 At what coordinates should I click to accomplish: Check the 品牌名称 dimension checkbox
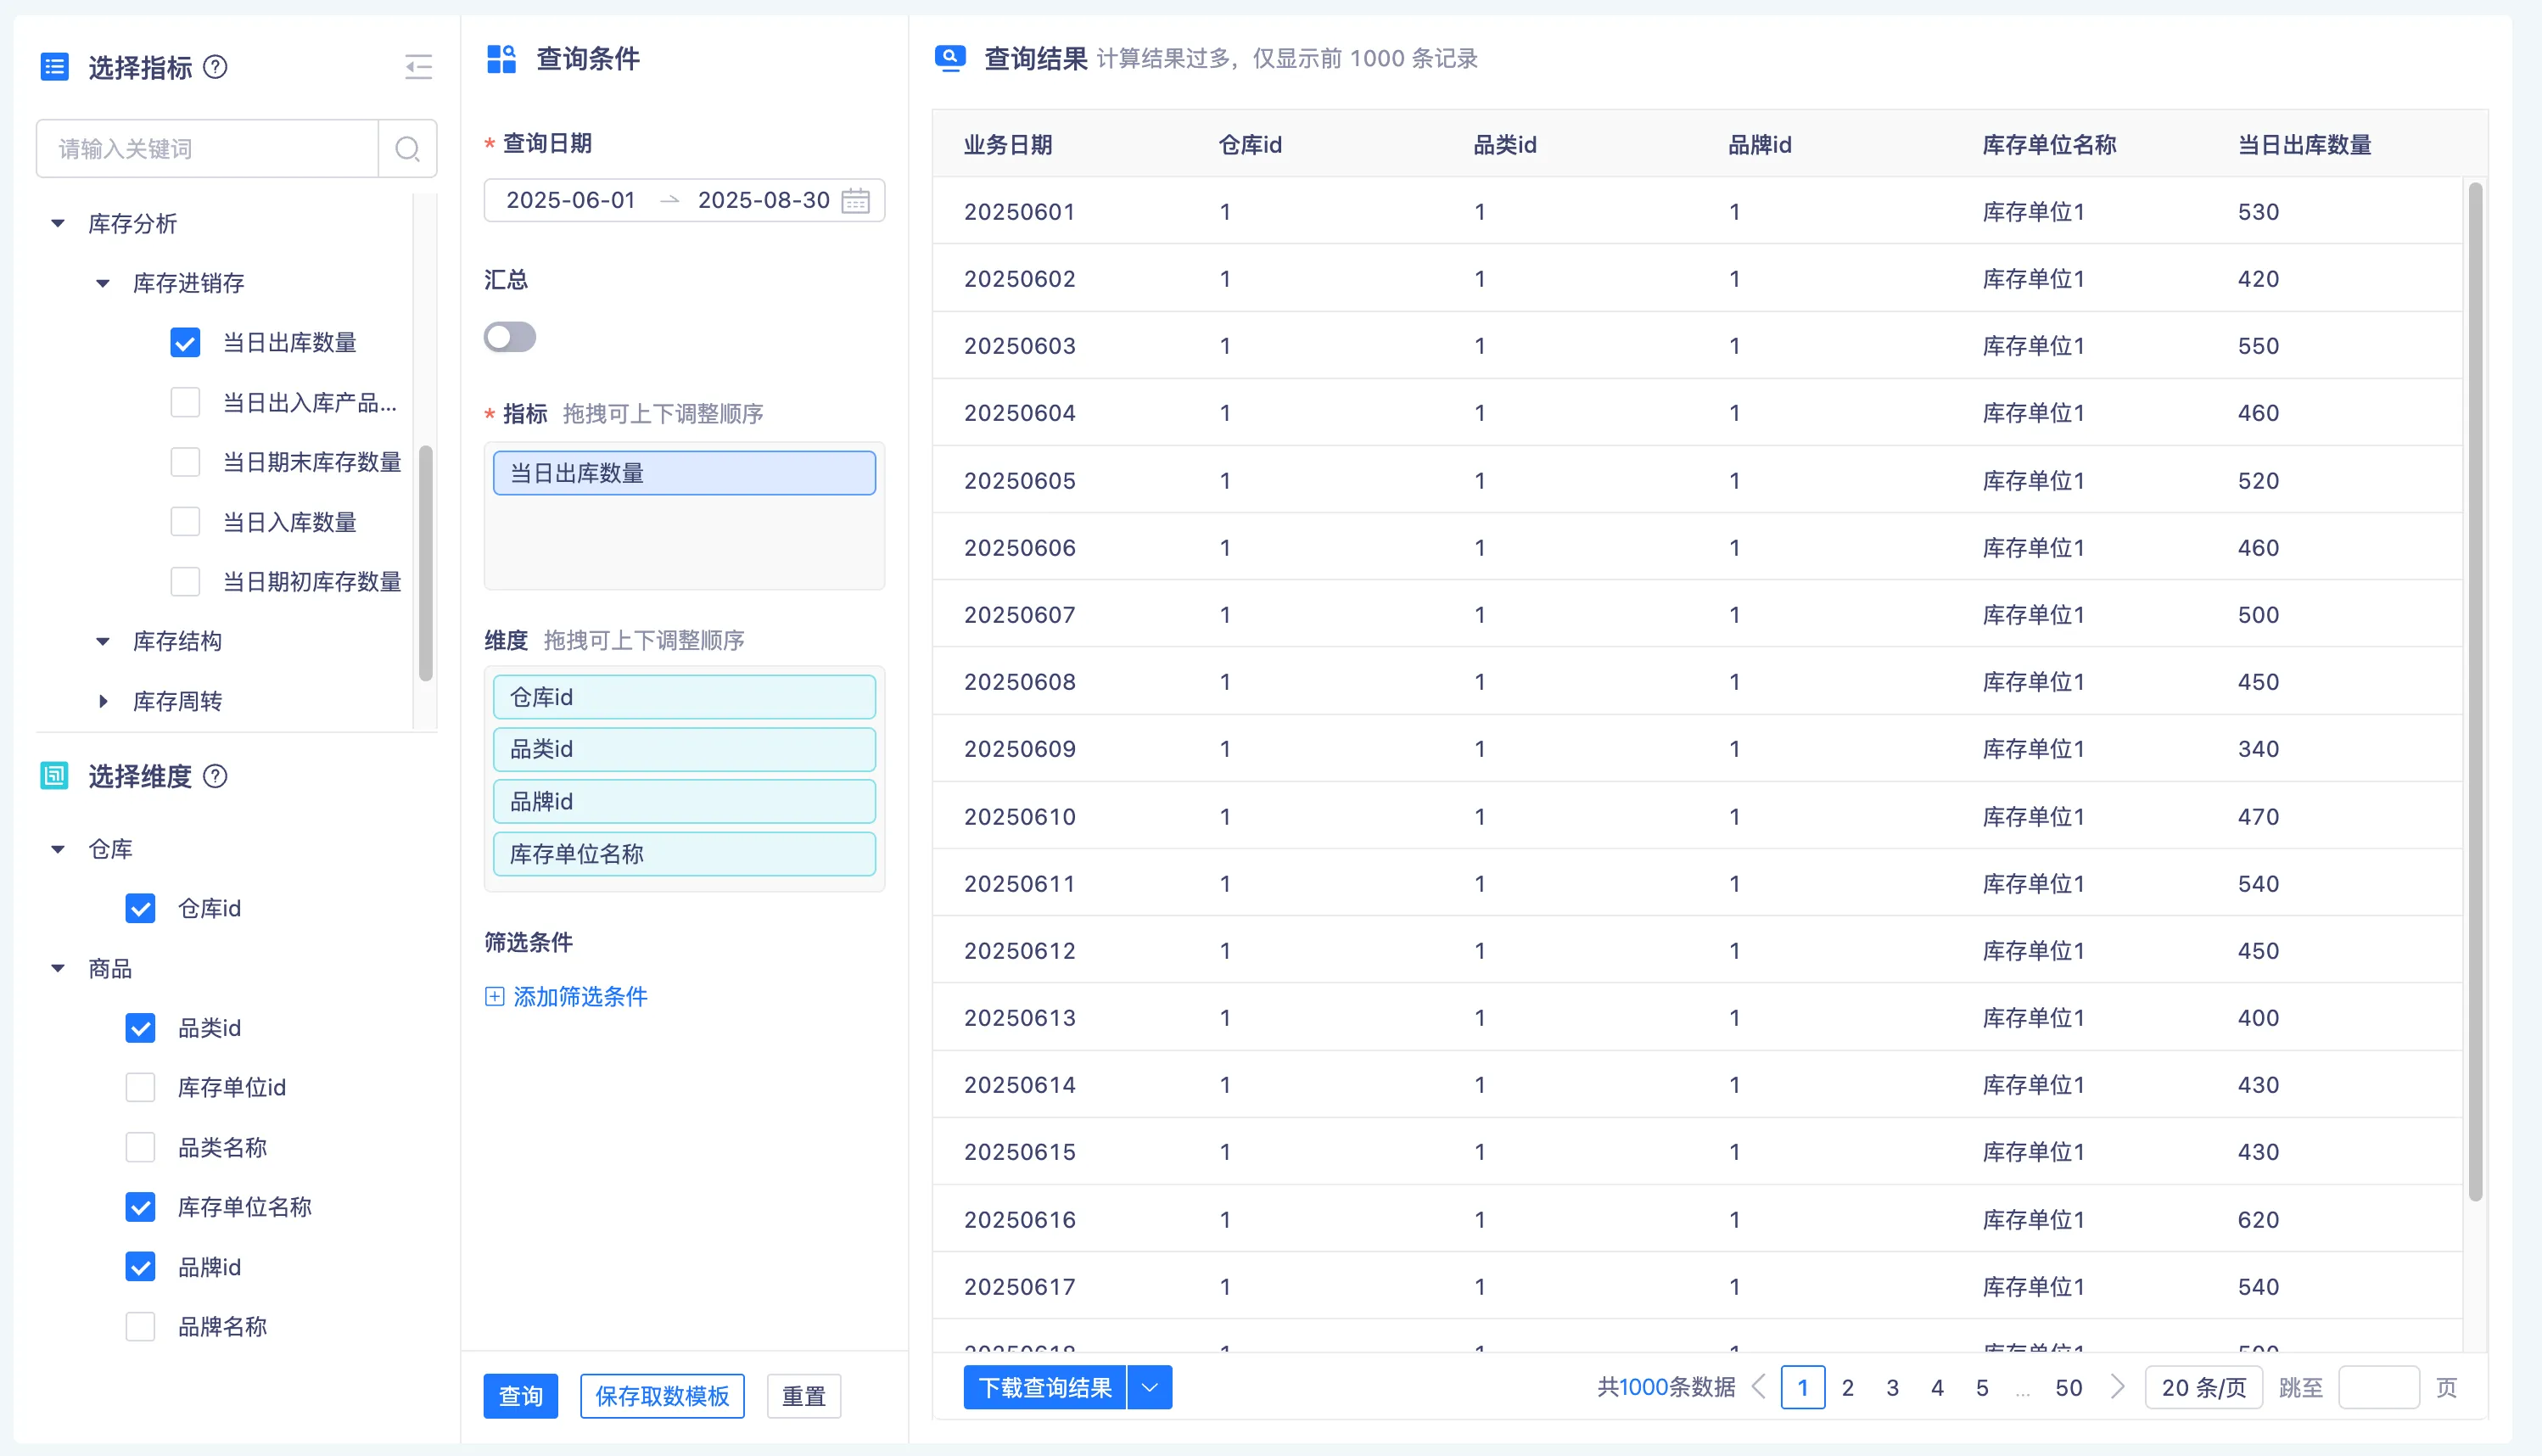pos(141,1327)
